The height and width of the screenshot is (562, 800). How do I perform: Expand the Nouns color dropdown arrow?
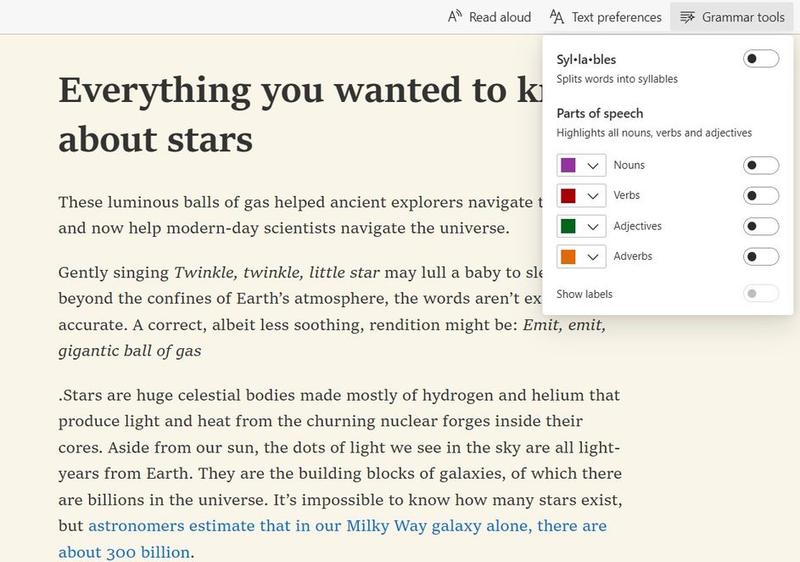point(594,165)
